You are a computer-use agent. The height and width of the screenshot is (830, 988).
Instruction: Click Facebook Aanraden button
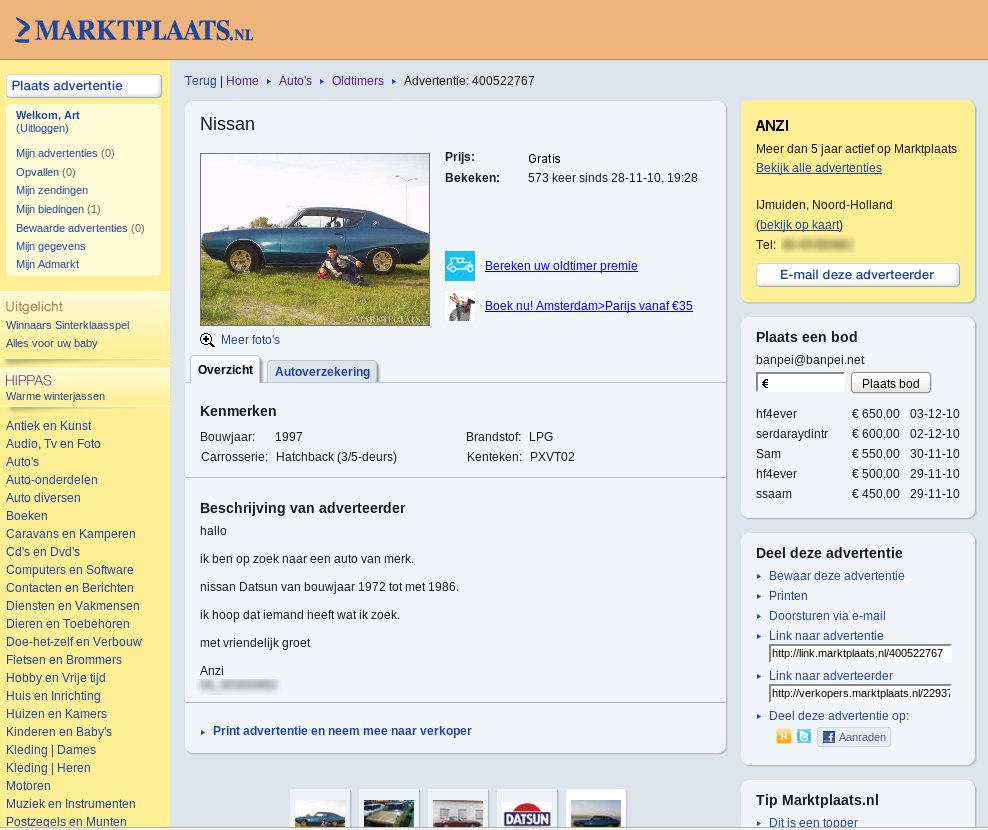pyautogui.click(x=854, y=737)
